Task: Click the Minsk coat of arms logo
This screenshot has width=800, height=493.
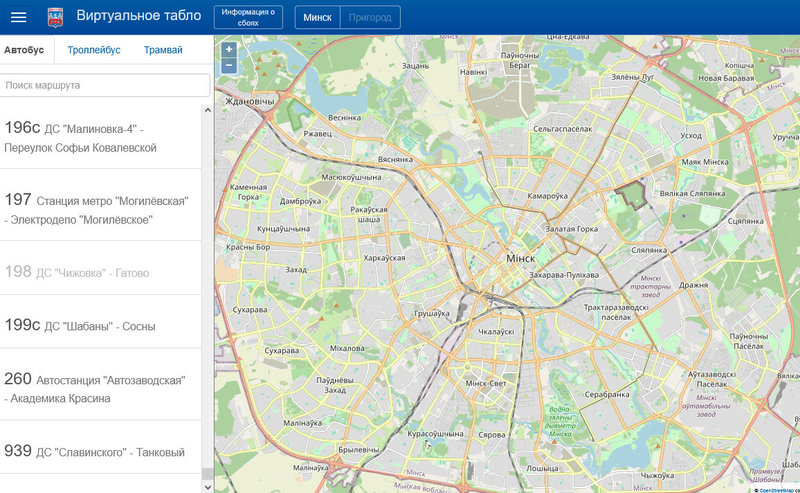Action: click(54, 17)
